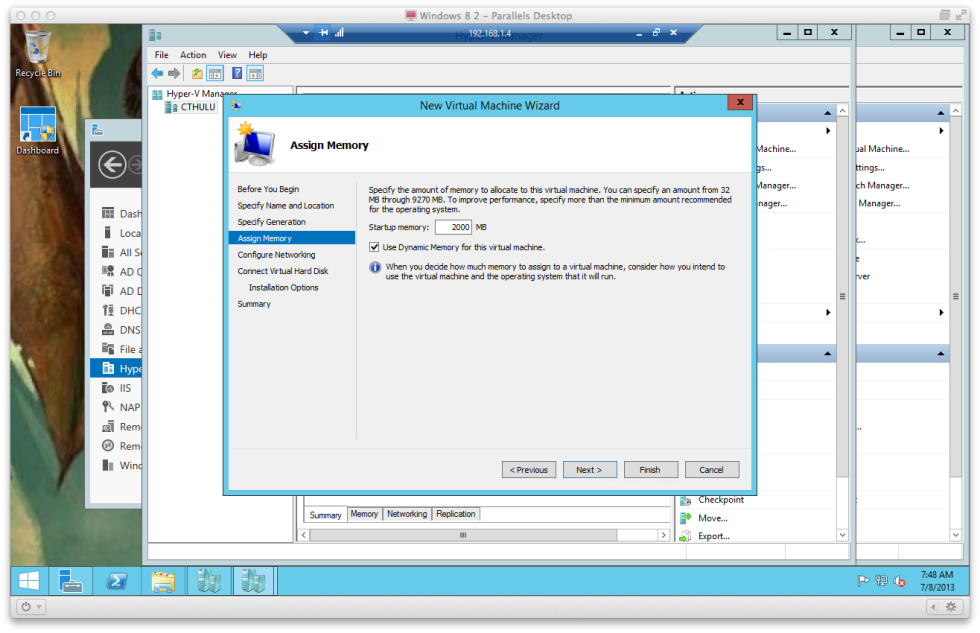980x633 pixels.
Task: Open Windows PowerShell from the taskbar
Action: click(x=118, y=580)
